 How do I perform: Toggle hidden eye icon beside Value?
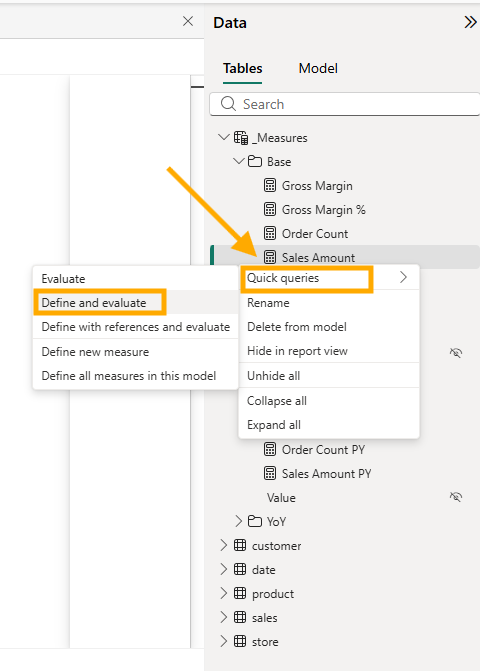click(456, 497)
